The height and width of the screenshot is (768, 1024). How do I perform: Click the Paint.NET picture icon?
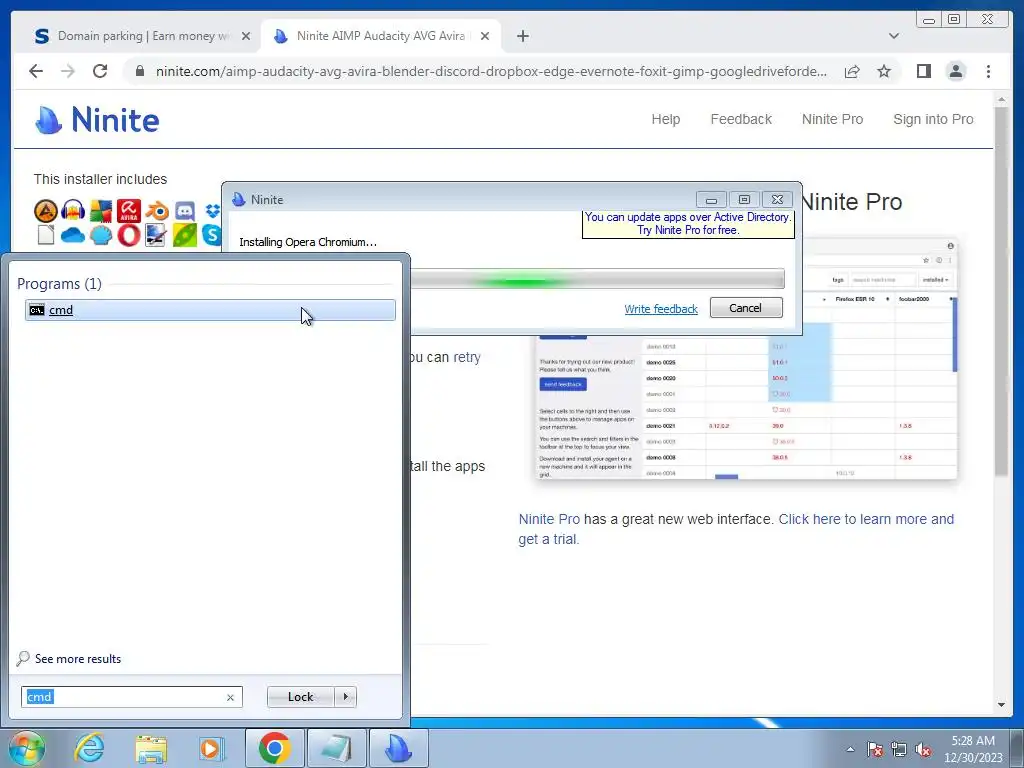pos(156,235)
